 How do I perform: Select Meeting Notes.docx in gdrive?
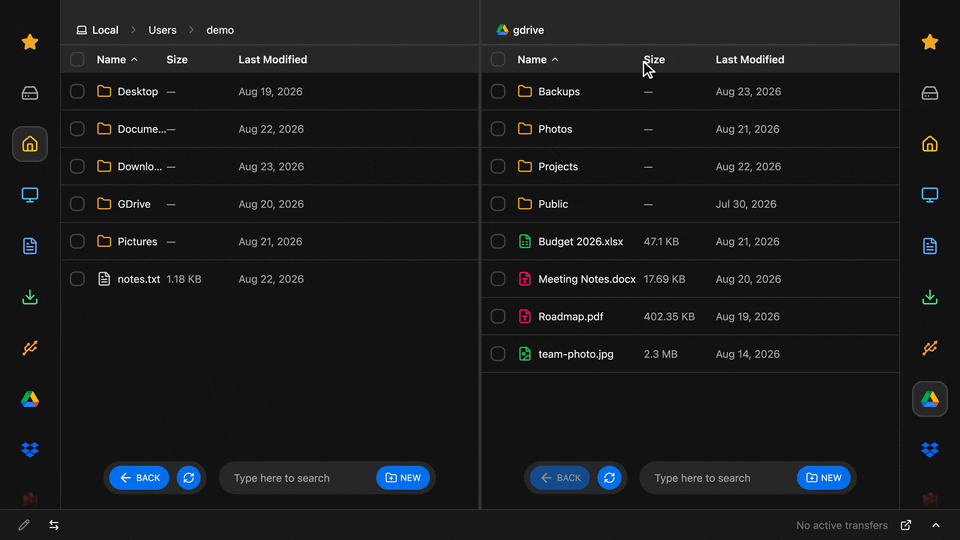[x=691, y=279]
